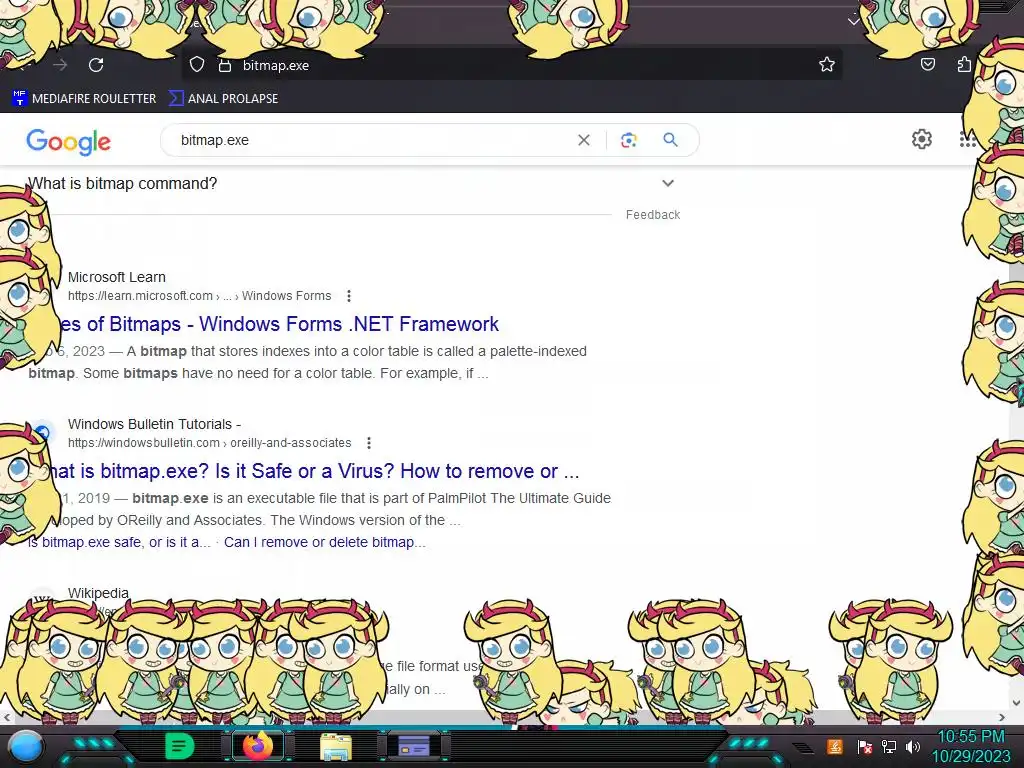Click the forward navigation arrow
Viewport: 1024px width, 768px height.
[60, 65]
